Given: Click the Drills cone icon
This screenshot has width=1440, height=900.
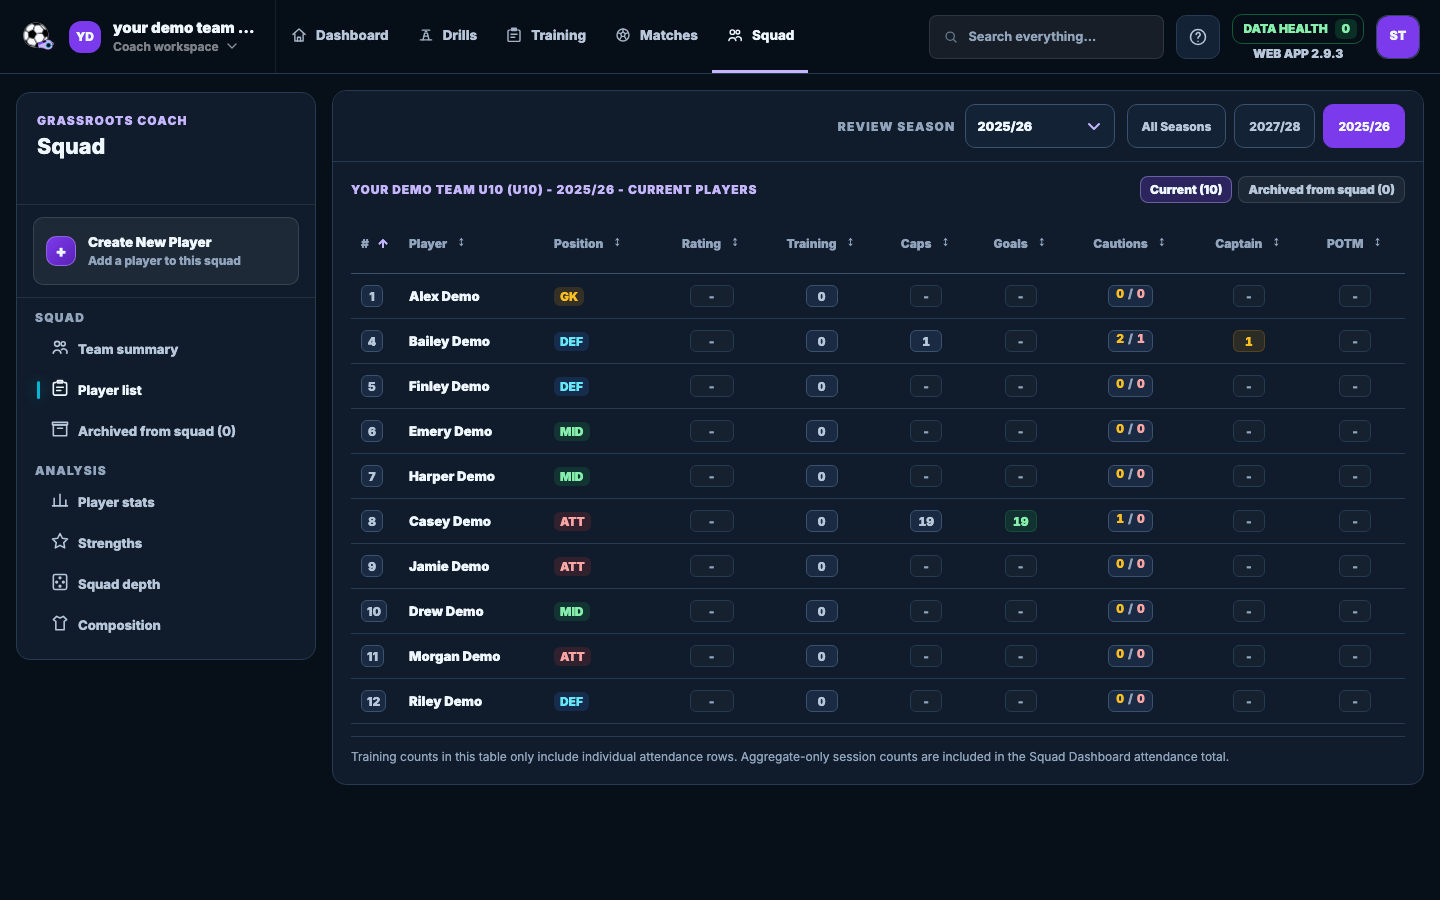Looking at the screenshot, I should tap(426, 35).
